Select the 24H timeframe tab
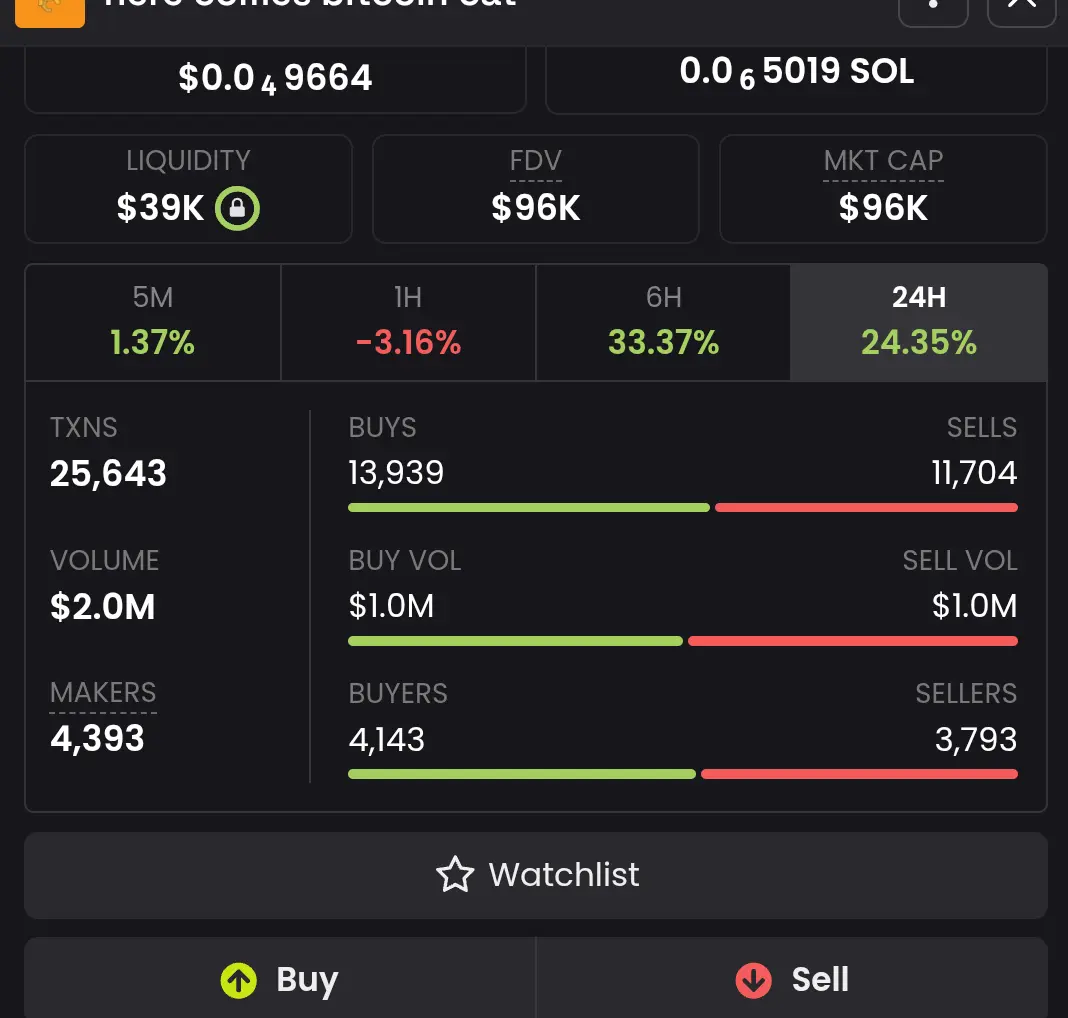 coord(919,322)
